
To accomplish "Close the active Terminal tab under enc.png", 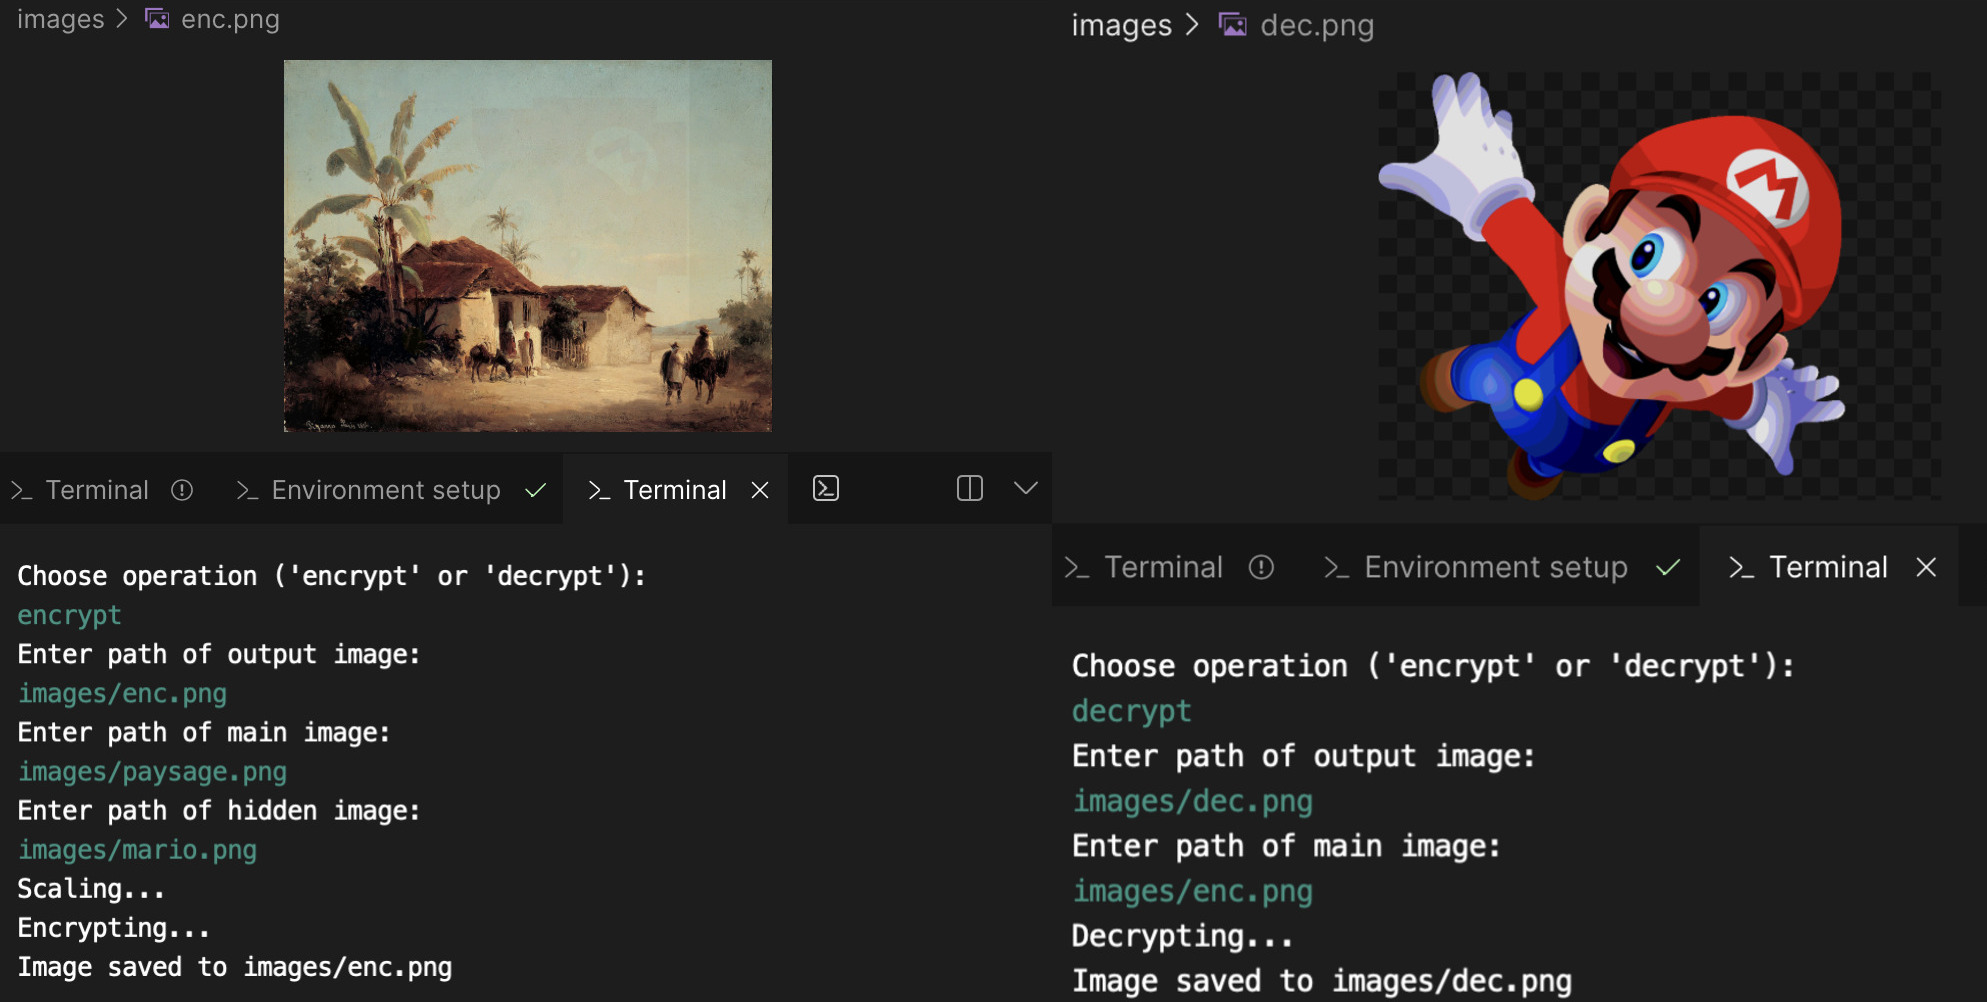I will pos(760,490).
